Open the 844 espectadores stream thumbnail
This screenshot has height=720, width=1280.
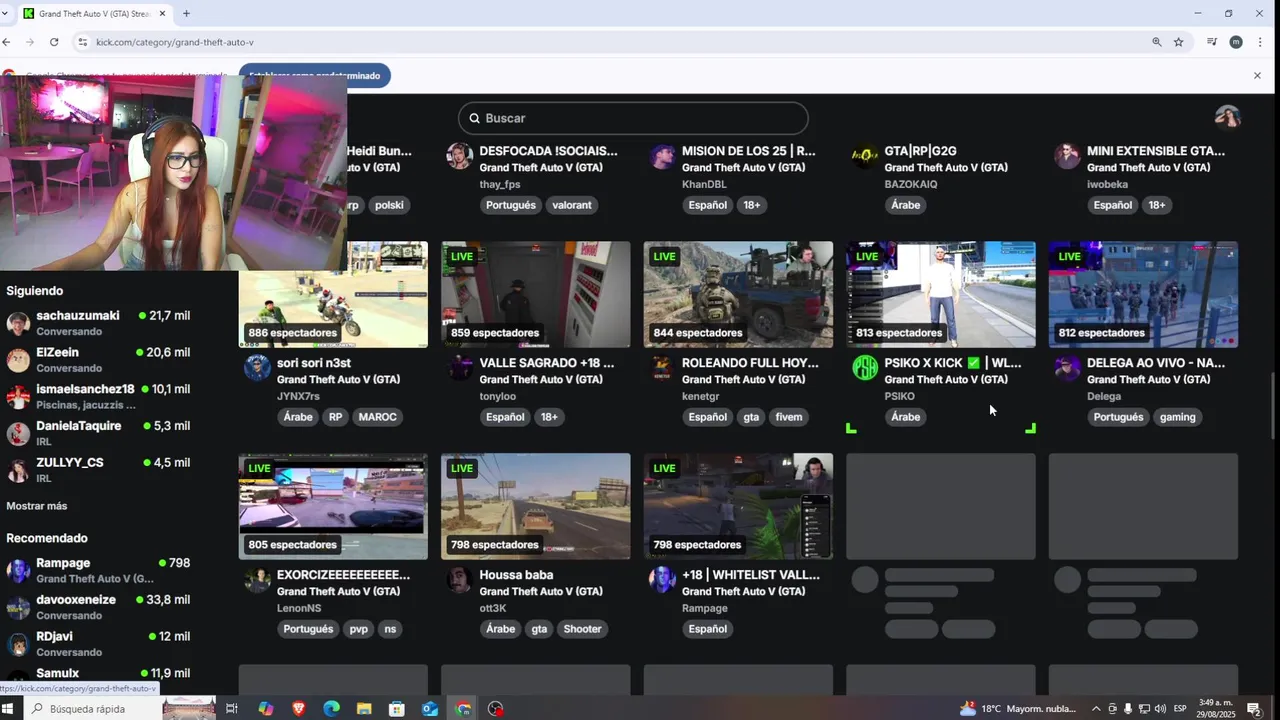[x=738, y=294]
